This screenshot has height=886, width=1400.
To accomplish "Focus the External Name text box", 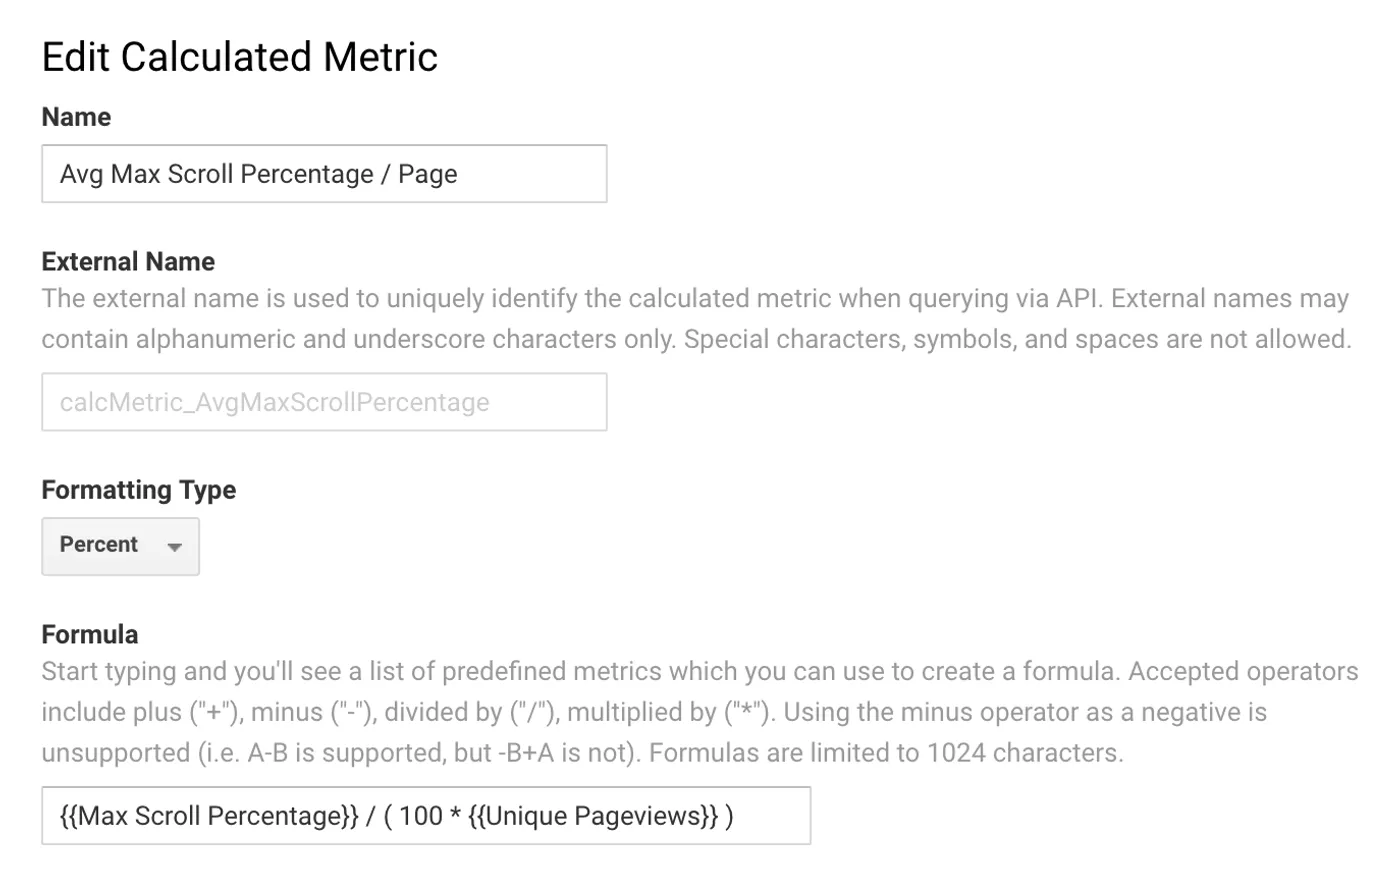I will [323, 402].
